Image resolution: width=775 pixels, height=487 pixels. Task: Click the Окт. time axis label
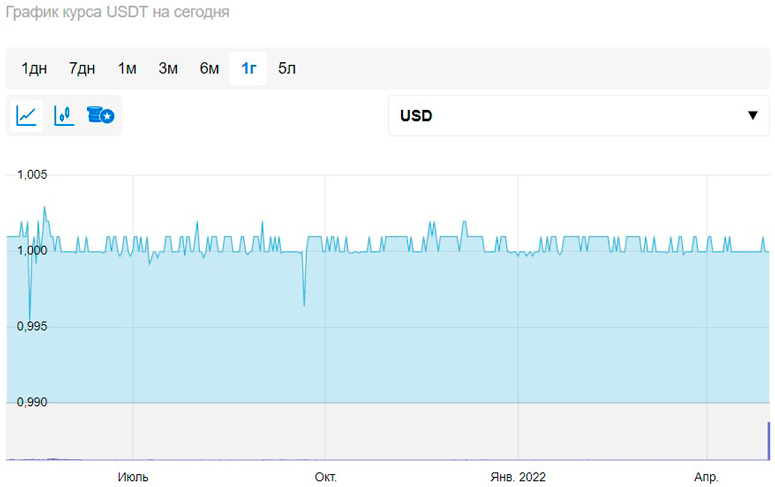point(325,477)
